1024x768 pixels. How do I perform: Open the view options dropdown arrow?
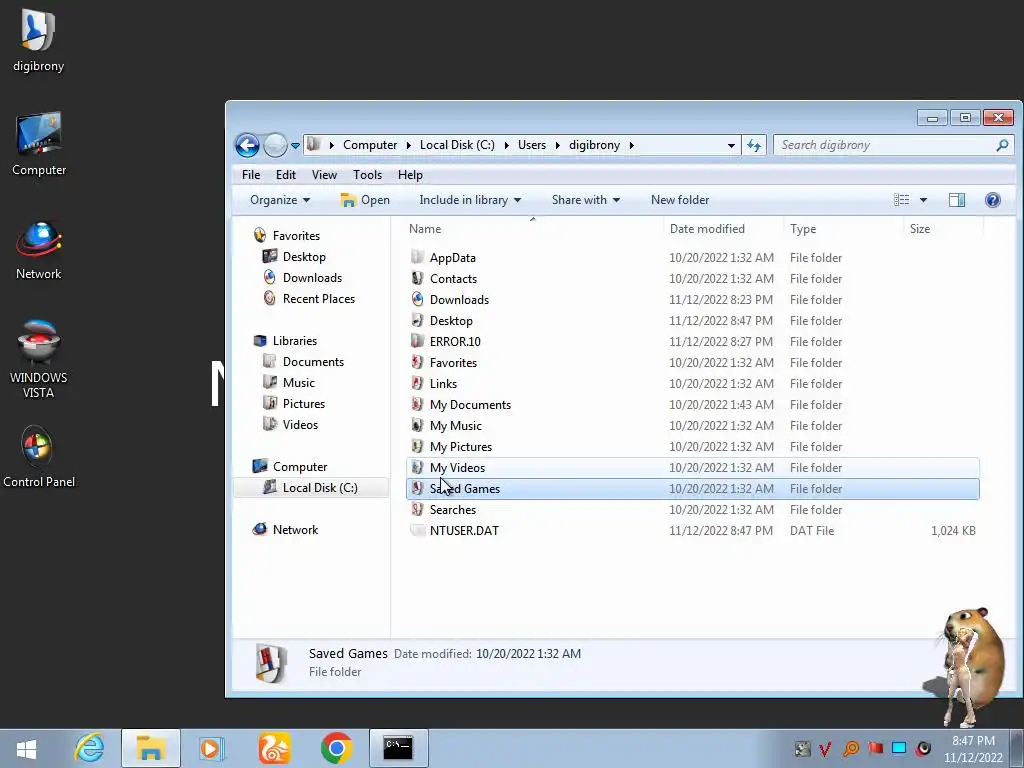(x=923, y=200)
